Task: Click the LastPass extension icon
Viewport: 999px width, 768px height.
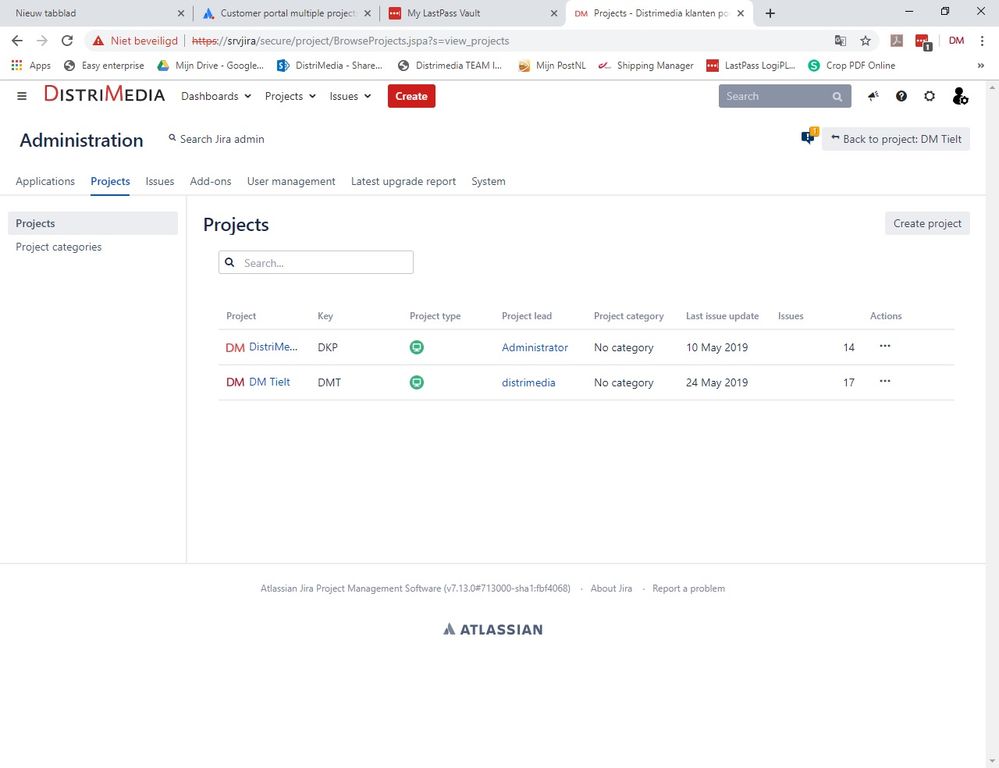Action: click(x=923, y=42)
